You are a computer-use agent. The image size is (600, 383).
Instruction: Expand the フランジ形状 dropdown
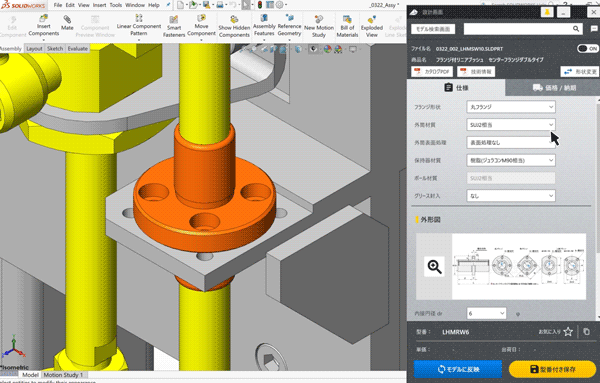click(511, 107)
